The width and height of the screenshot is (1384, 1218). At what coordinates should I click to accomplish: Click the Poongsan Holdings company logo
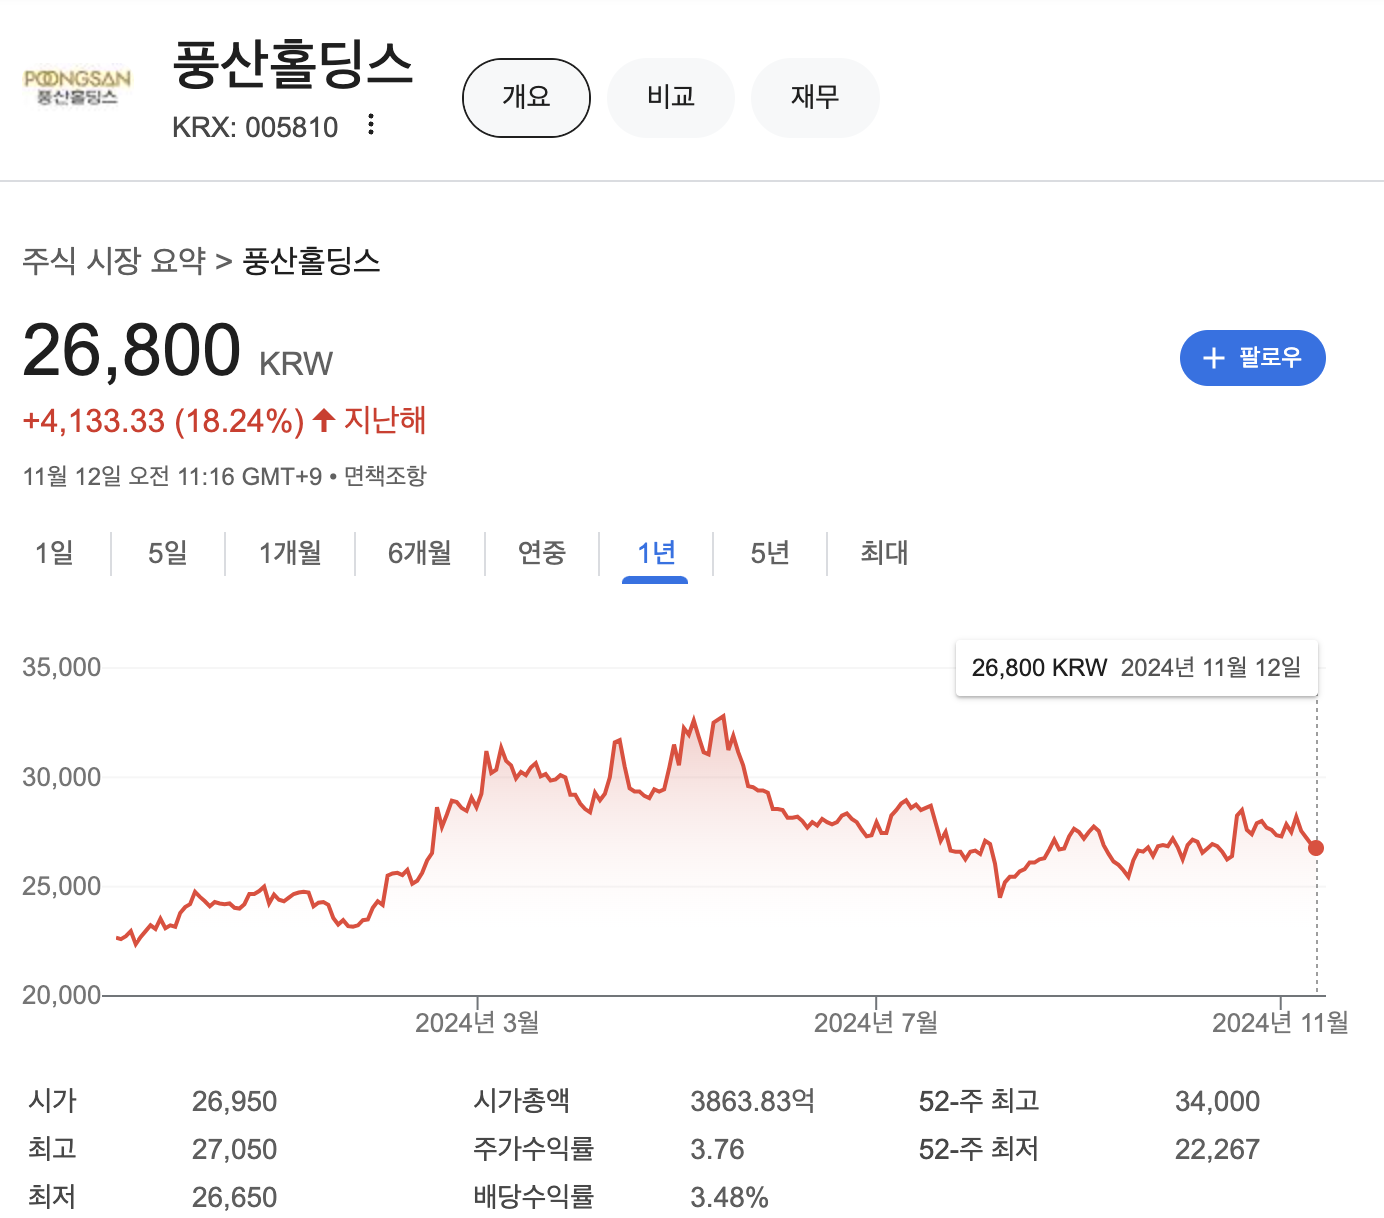(x=78, y=87)
